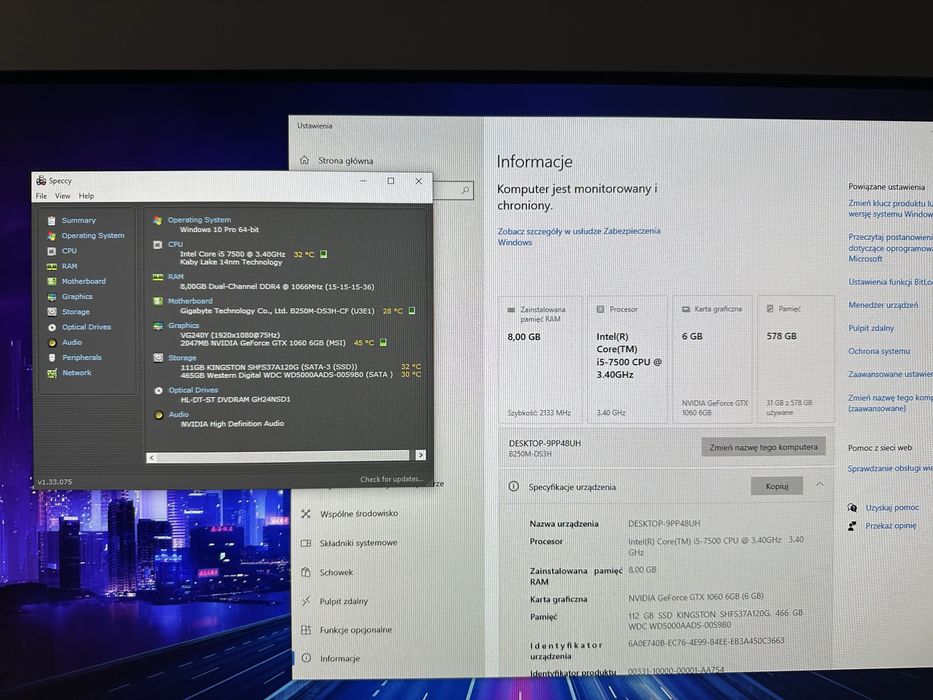The height and width of the screenshot is (700, 933).
Task: Open Optical Drives heading in Speccy summary
Action: click(x=193, y=390)
